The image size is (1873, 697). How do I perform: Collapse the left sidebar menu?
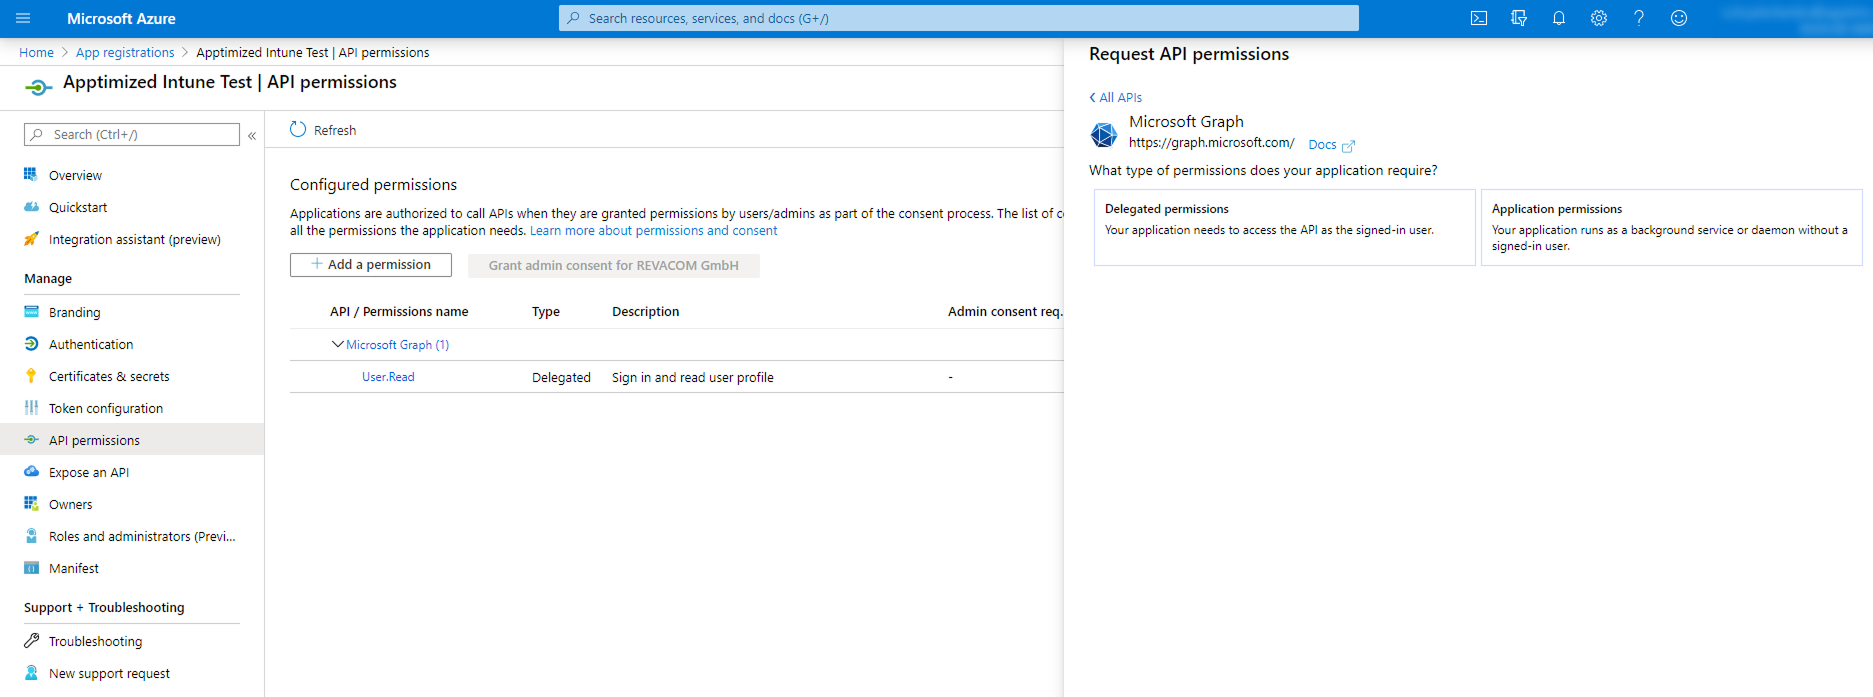tap(252, 135)
